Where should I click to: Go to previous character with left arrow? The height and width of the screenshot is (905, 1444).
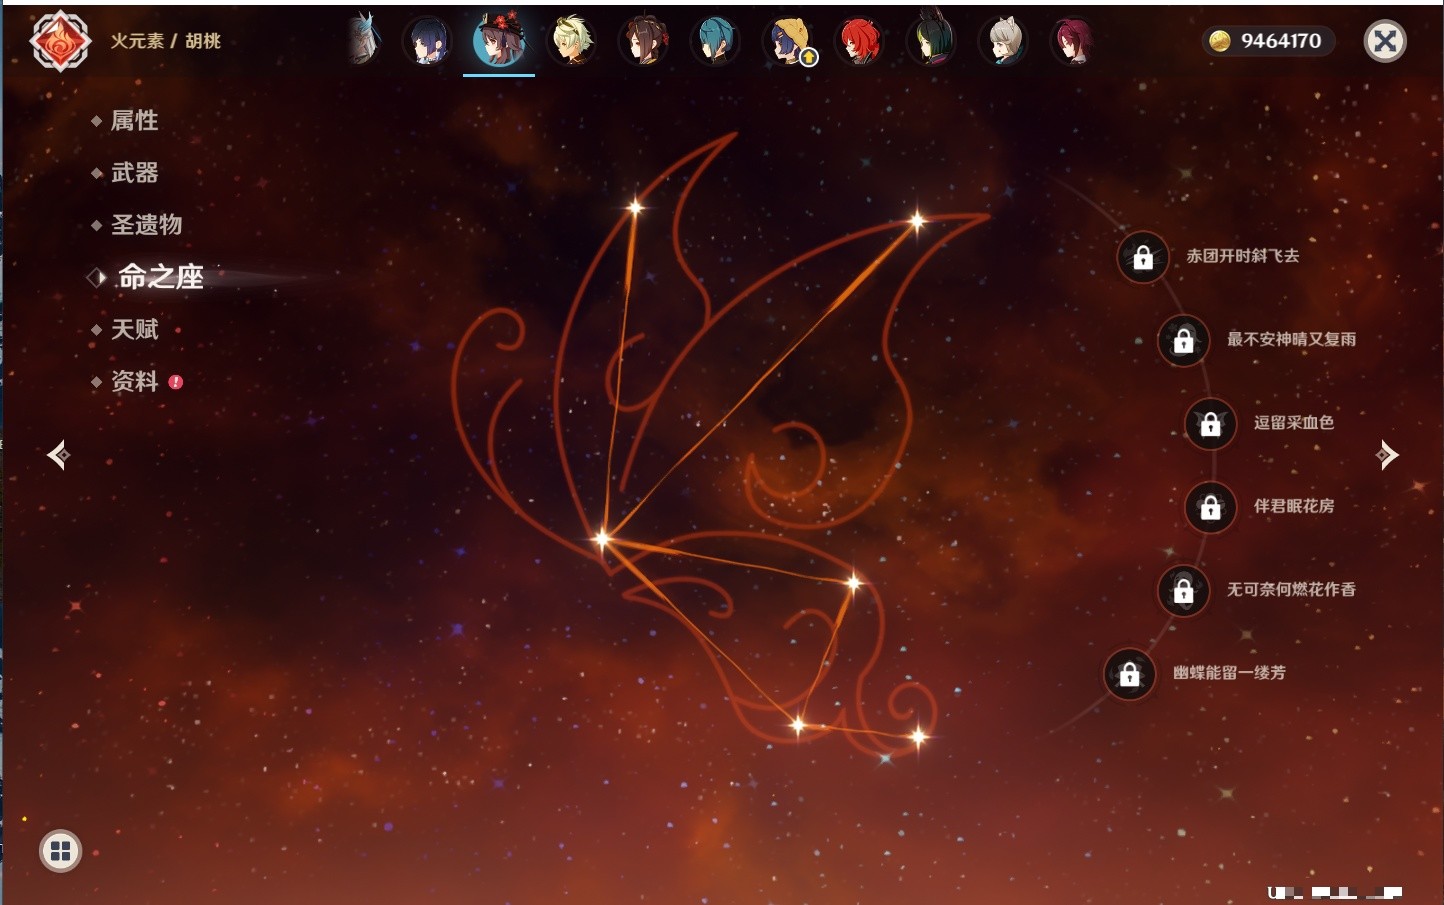59,455
